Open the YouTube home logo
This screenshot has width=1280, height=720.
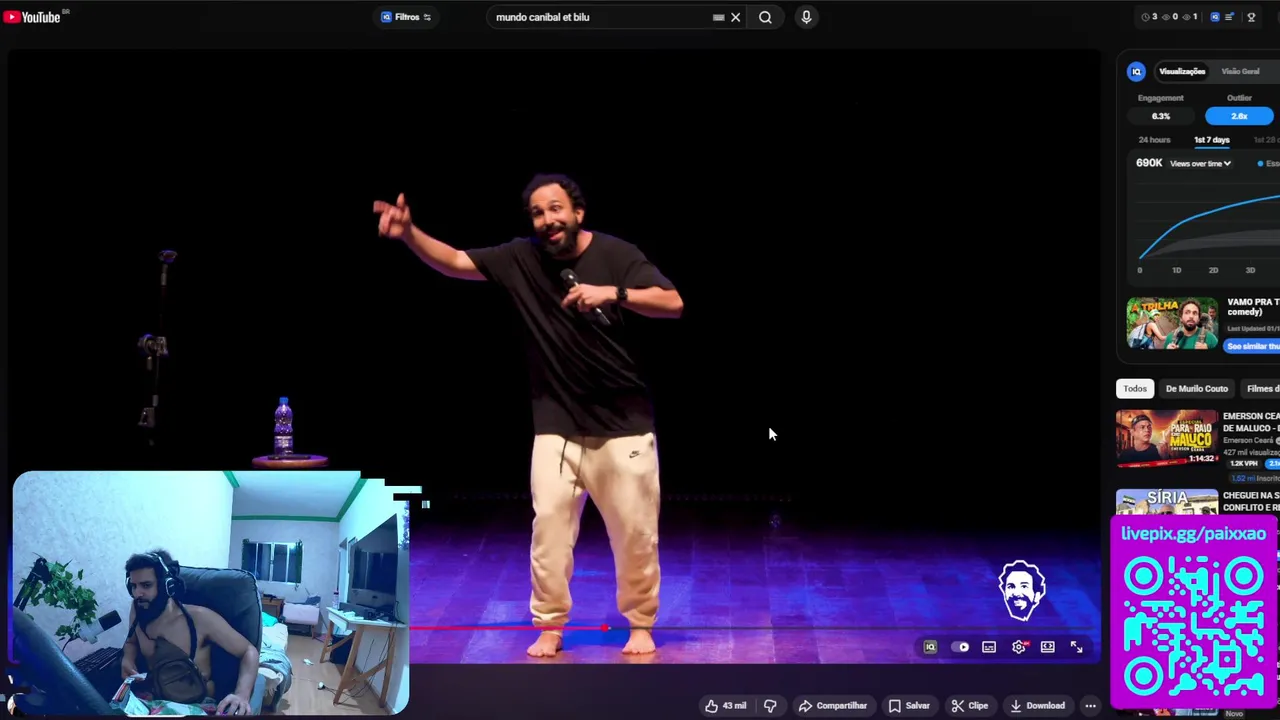tap(32, 17)
